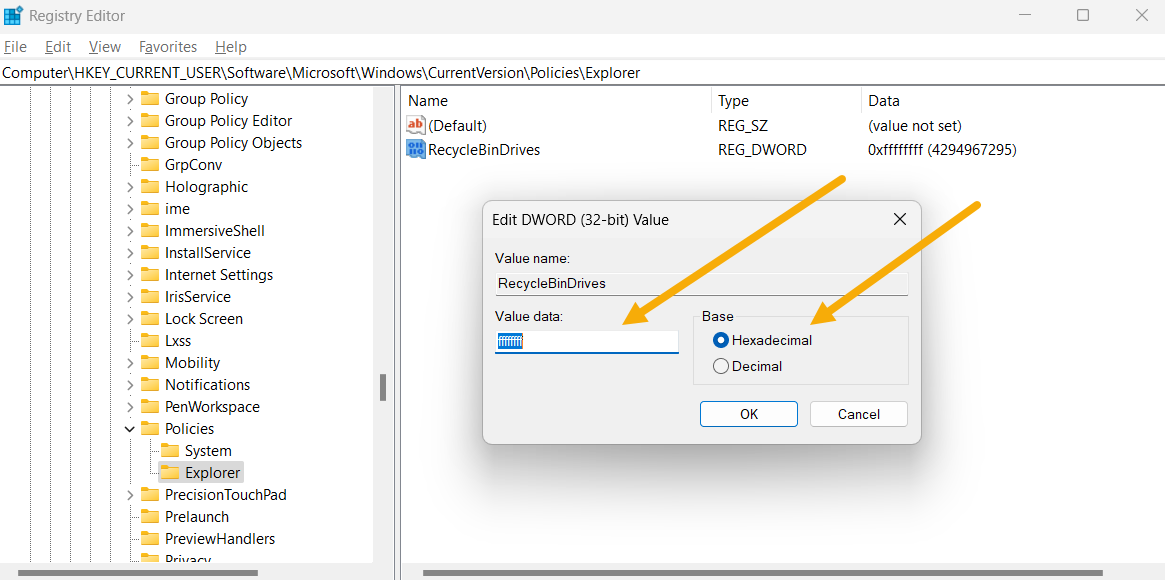Select the Explorer key folder icon

coord(170,472)
